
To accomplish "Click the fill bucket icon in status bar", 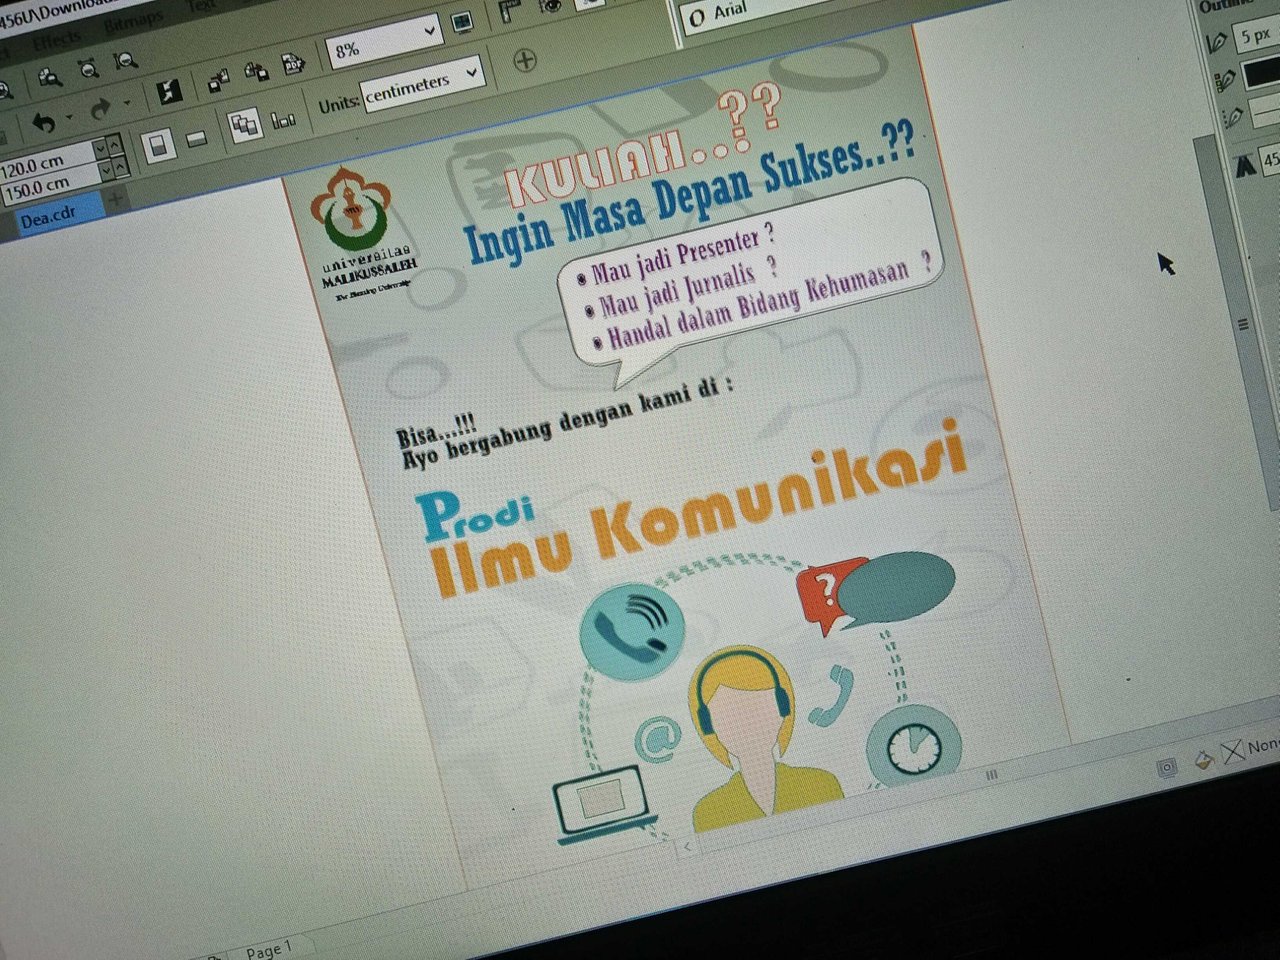I will pyautogui.click(x=1204, y=760).
